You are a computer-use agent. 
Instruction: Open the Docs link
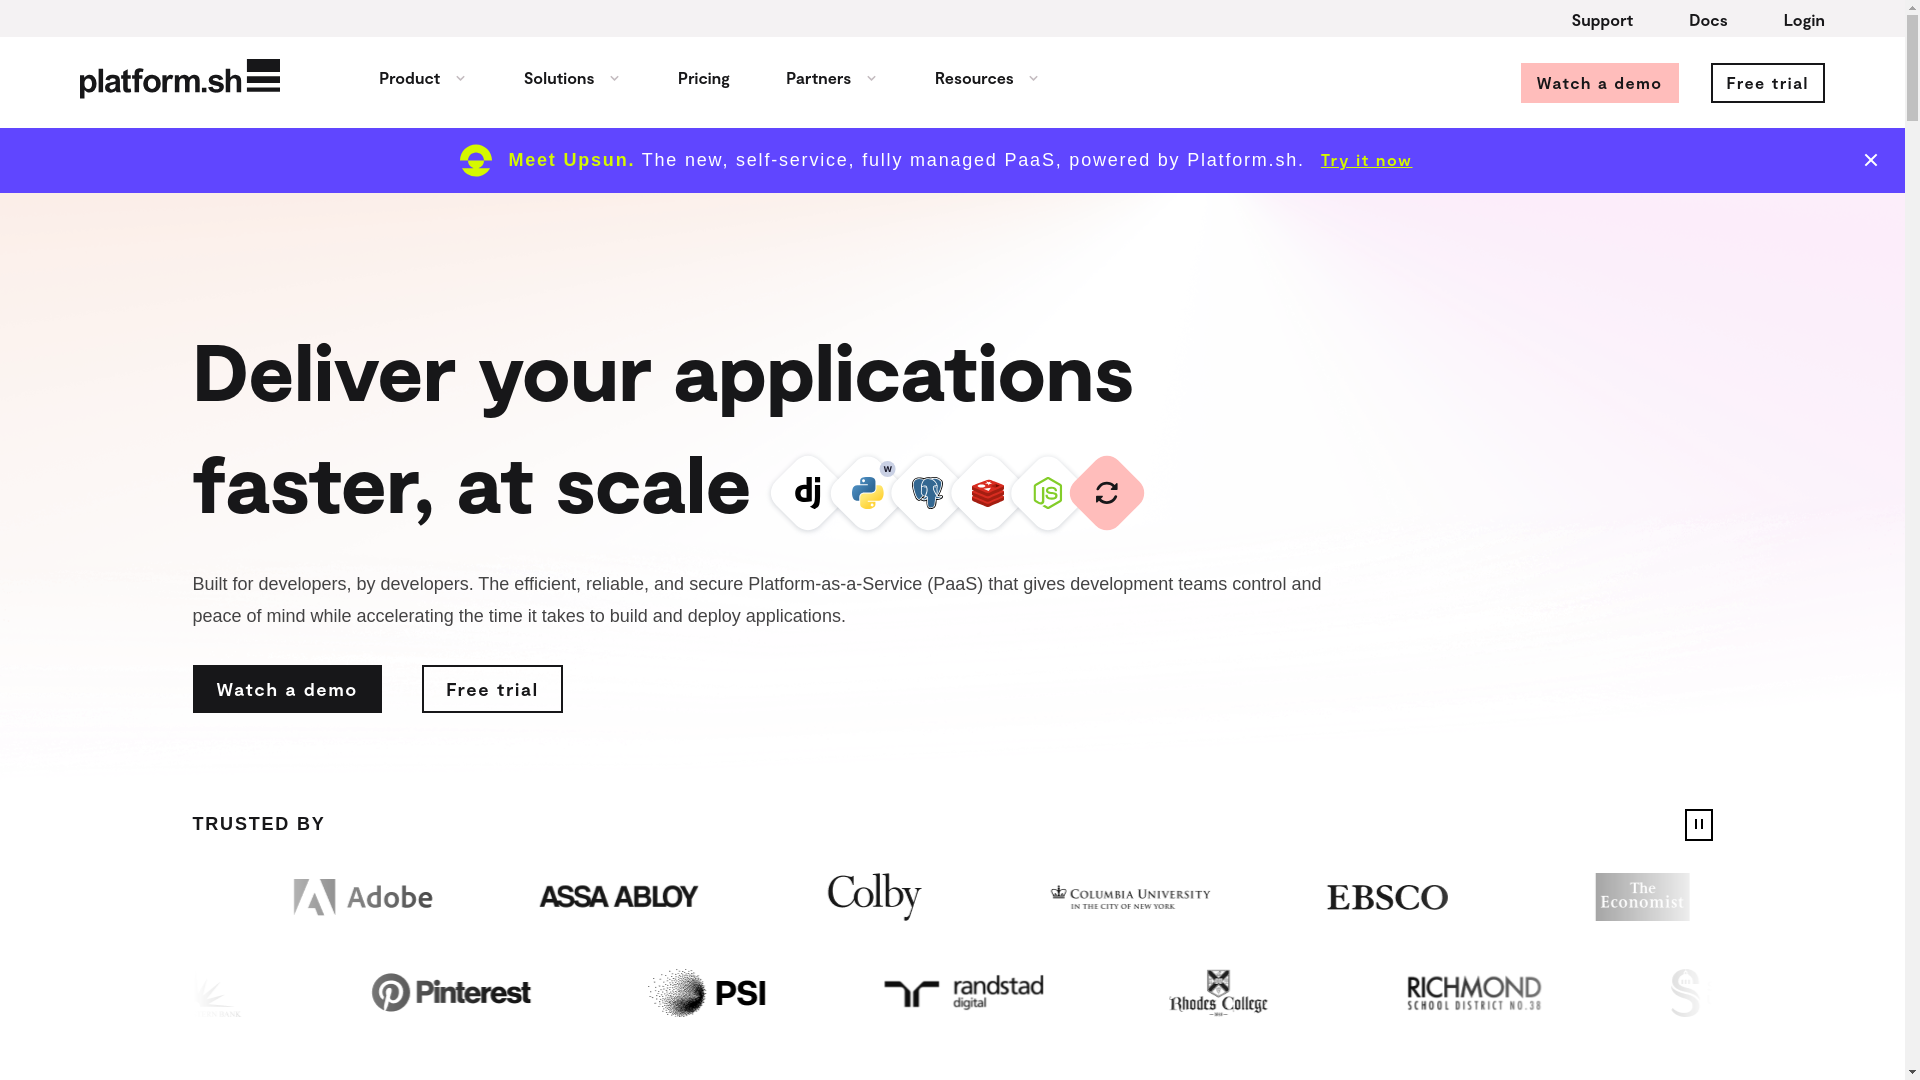[1708, 20]
